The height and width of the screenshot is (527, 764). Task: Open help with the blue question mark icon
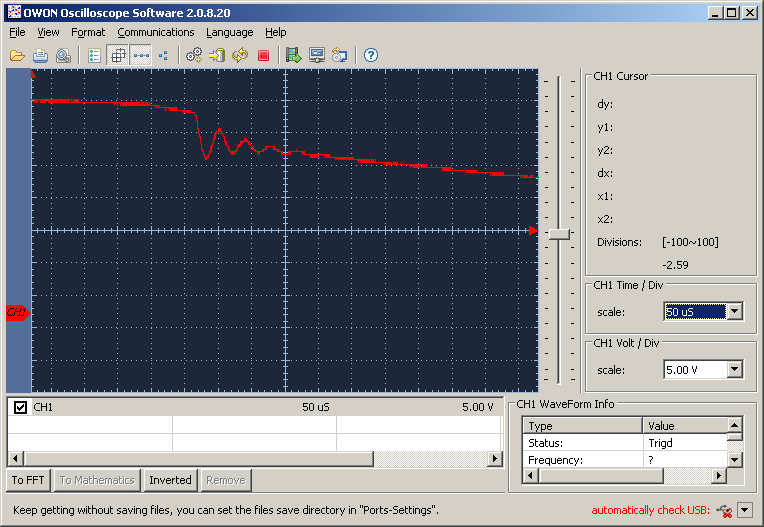[x=371, y=56]
